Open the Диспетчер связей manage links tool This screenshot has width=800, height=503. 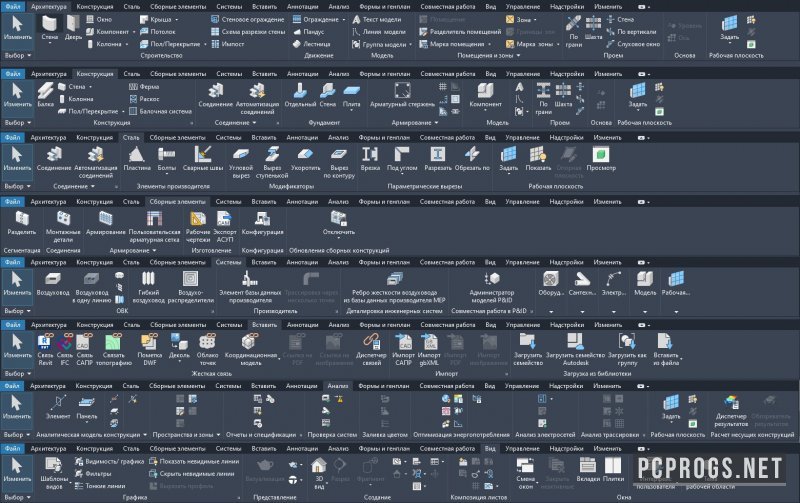(371, 349)
